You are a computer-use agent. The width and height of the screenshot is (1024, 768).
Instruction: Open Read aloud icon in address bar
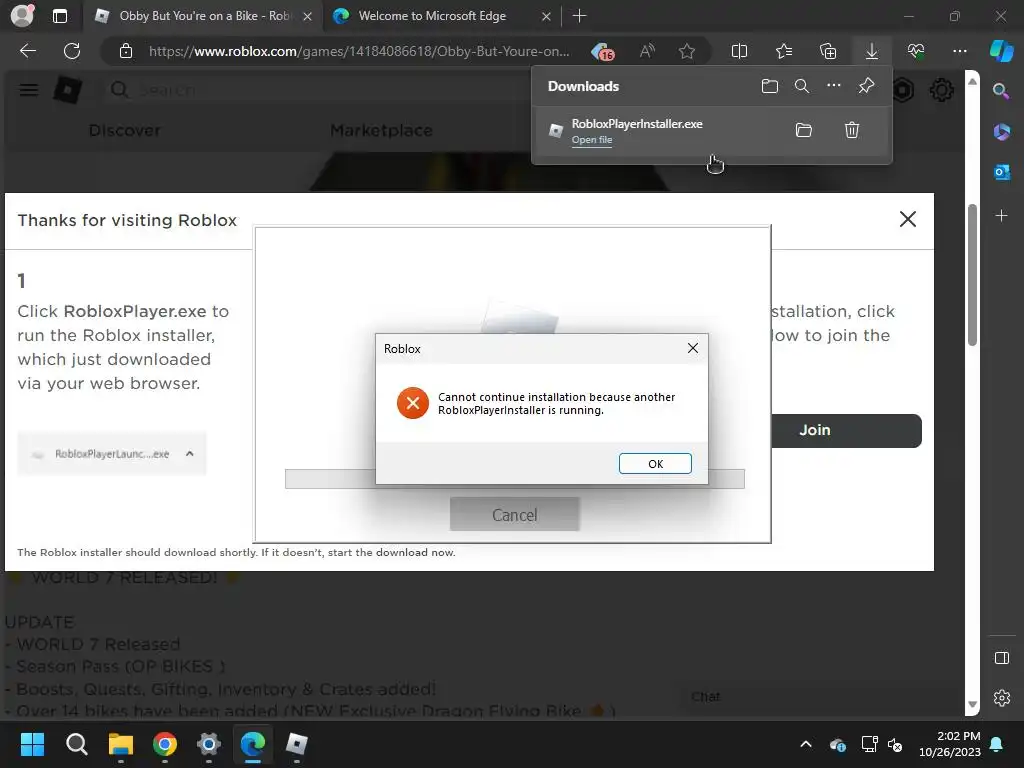pyautogui.click(x=647, y=51)
